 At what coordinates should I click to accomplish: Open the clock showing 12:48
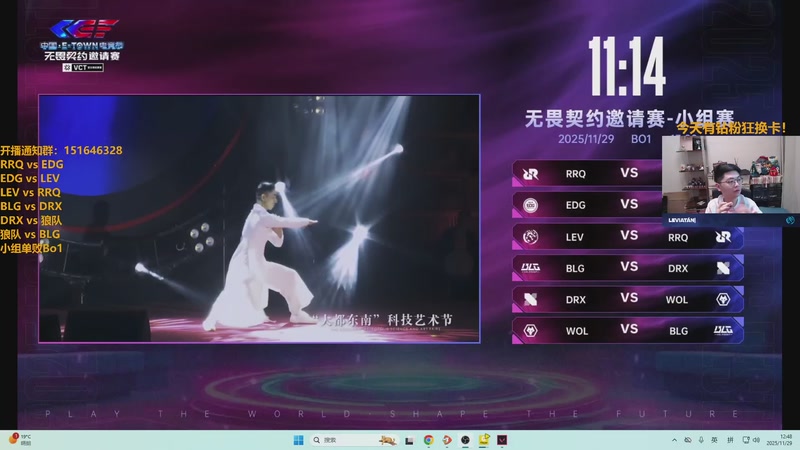coord(779,440)
